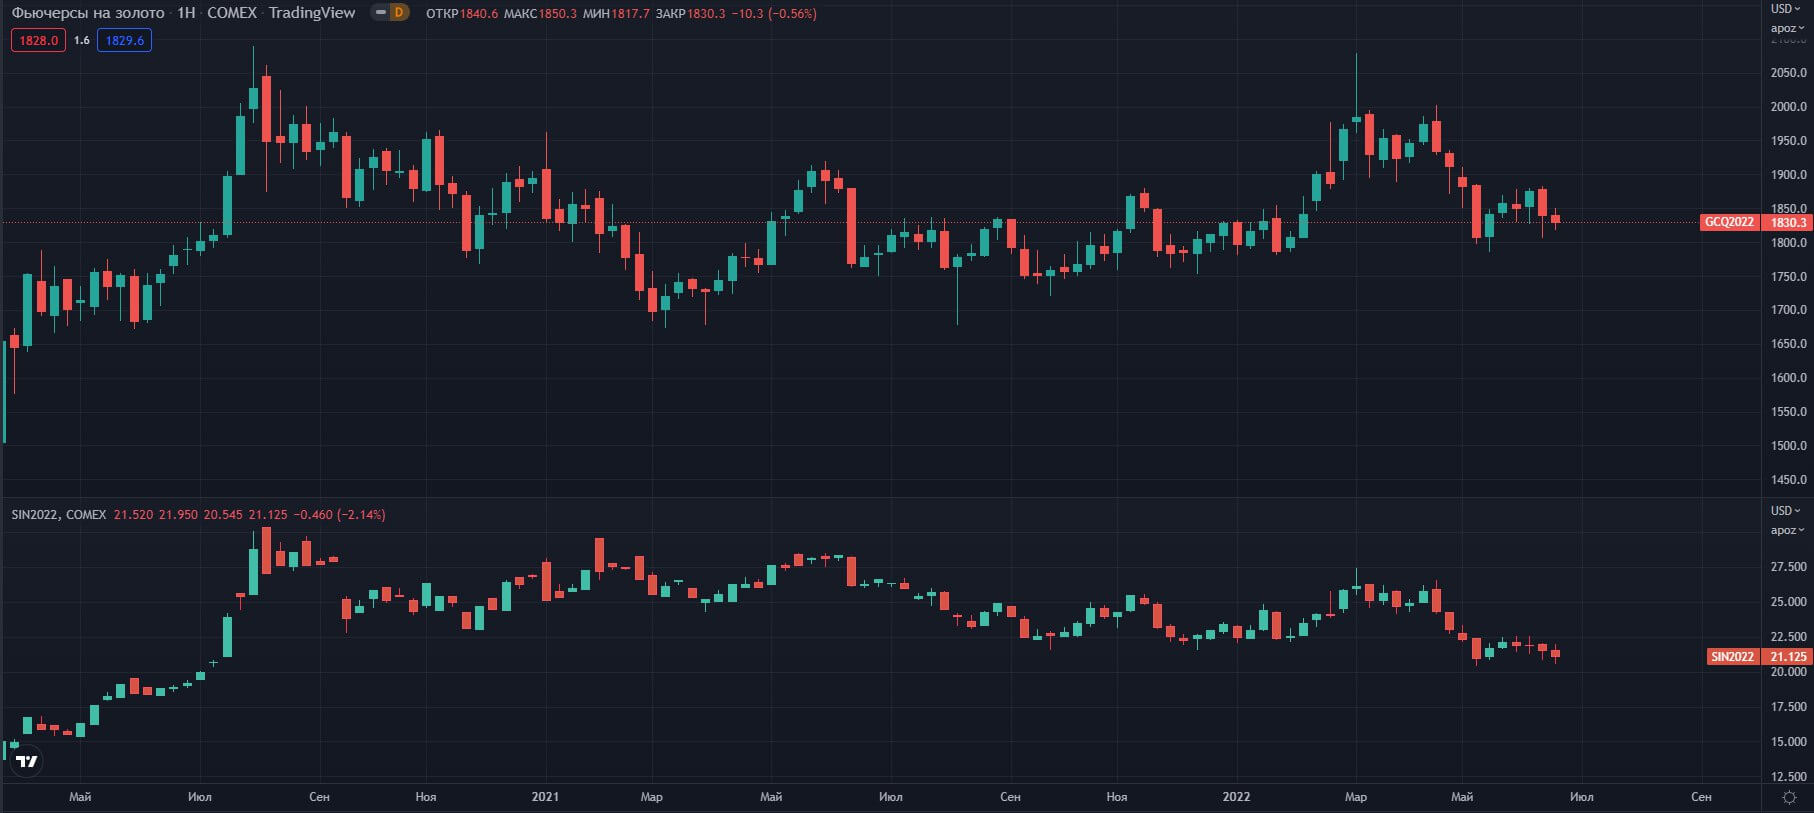
Task: Click the close value ЗАКР 1830.3
Action: (x=690, y=14)
